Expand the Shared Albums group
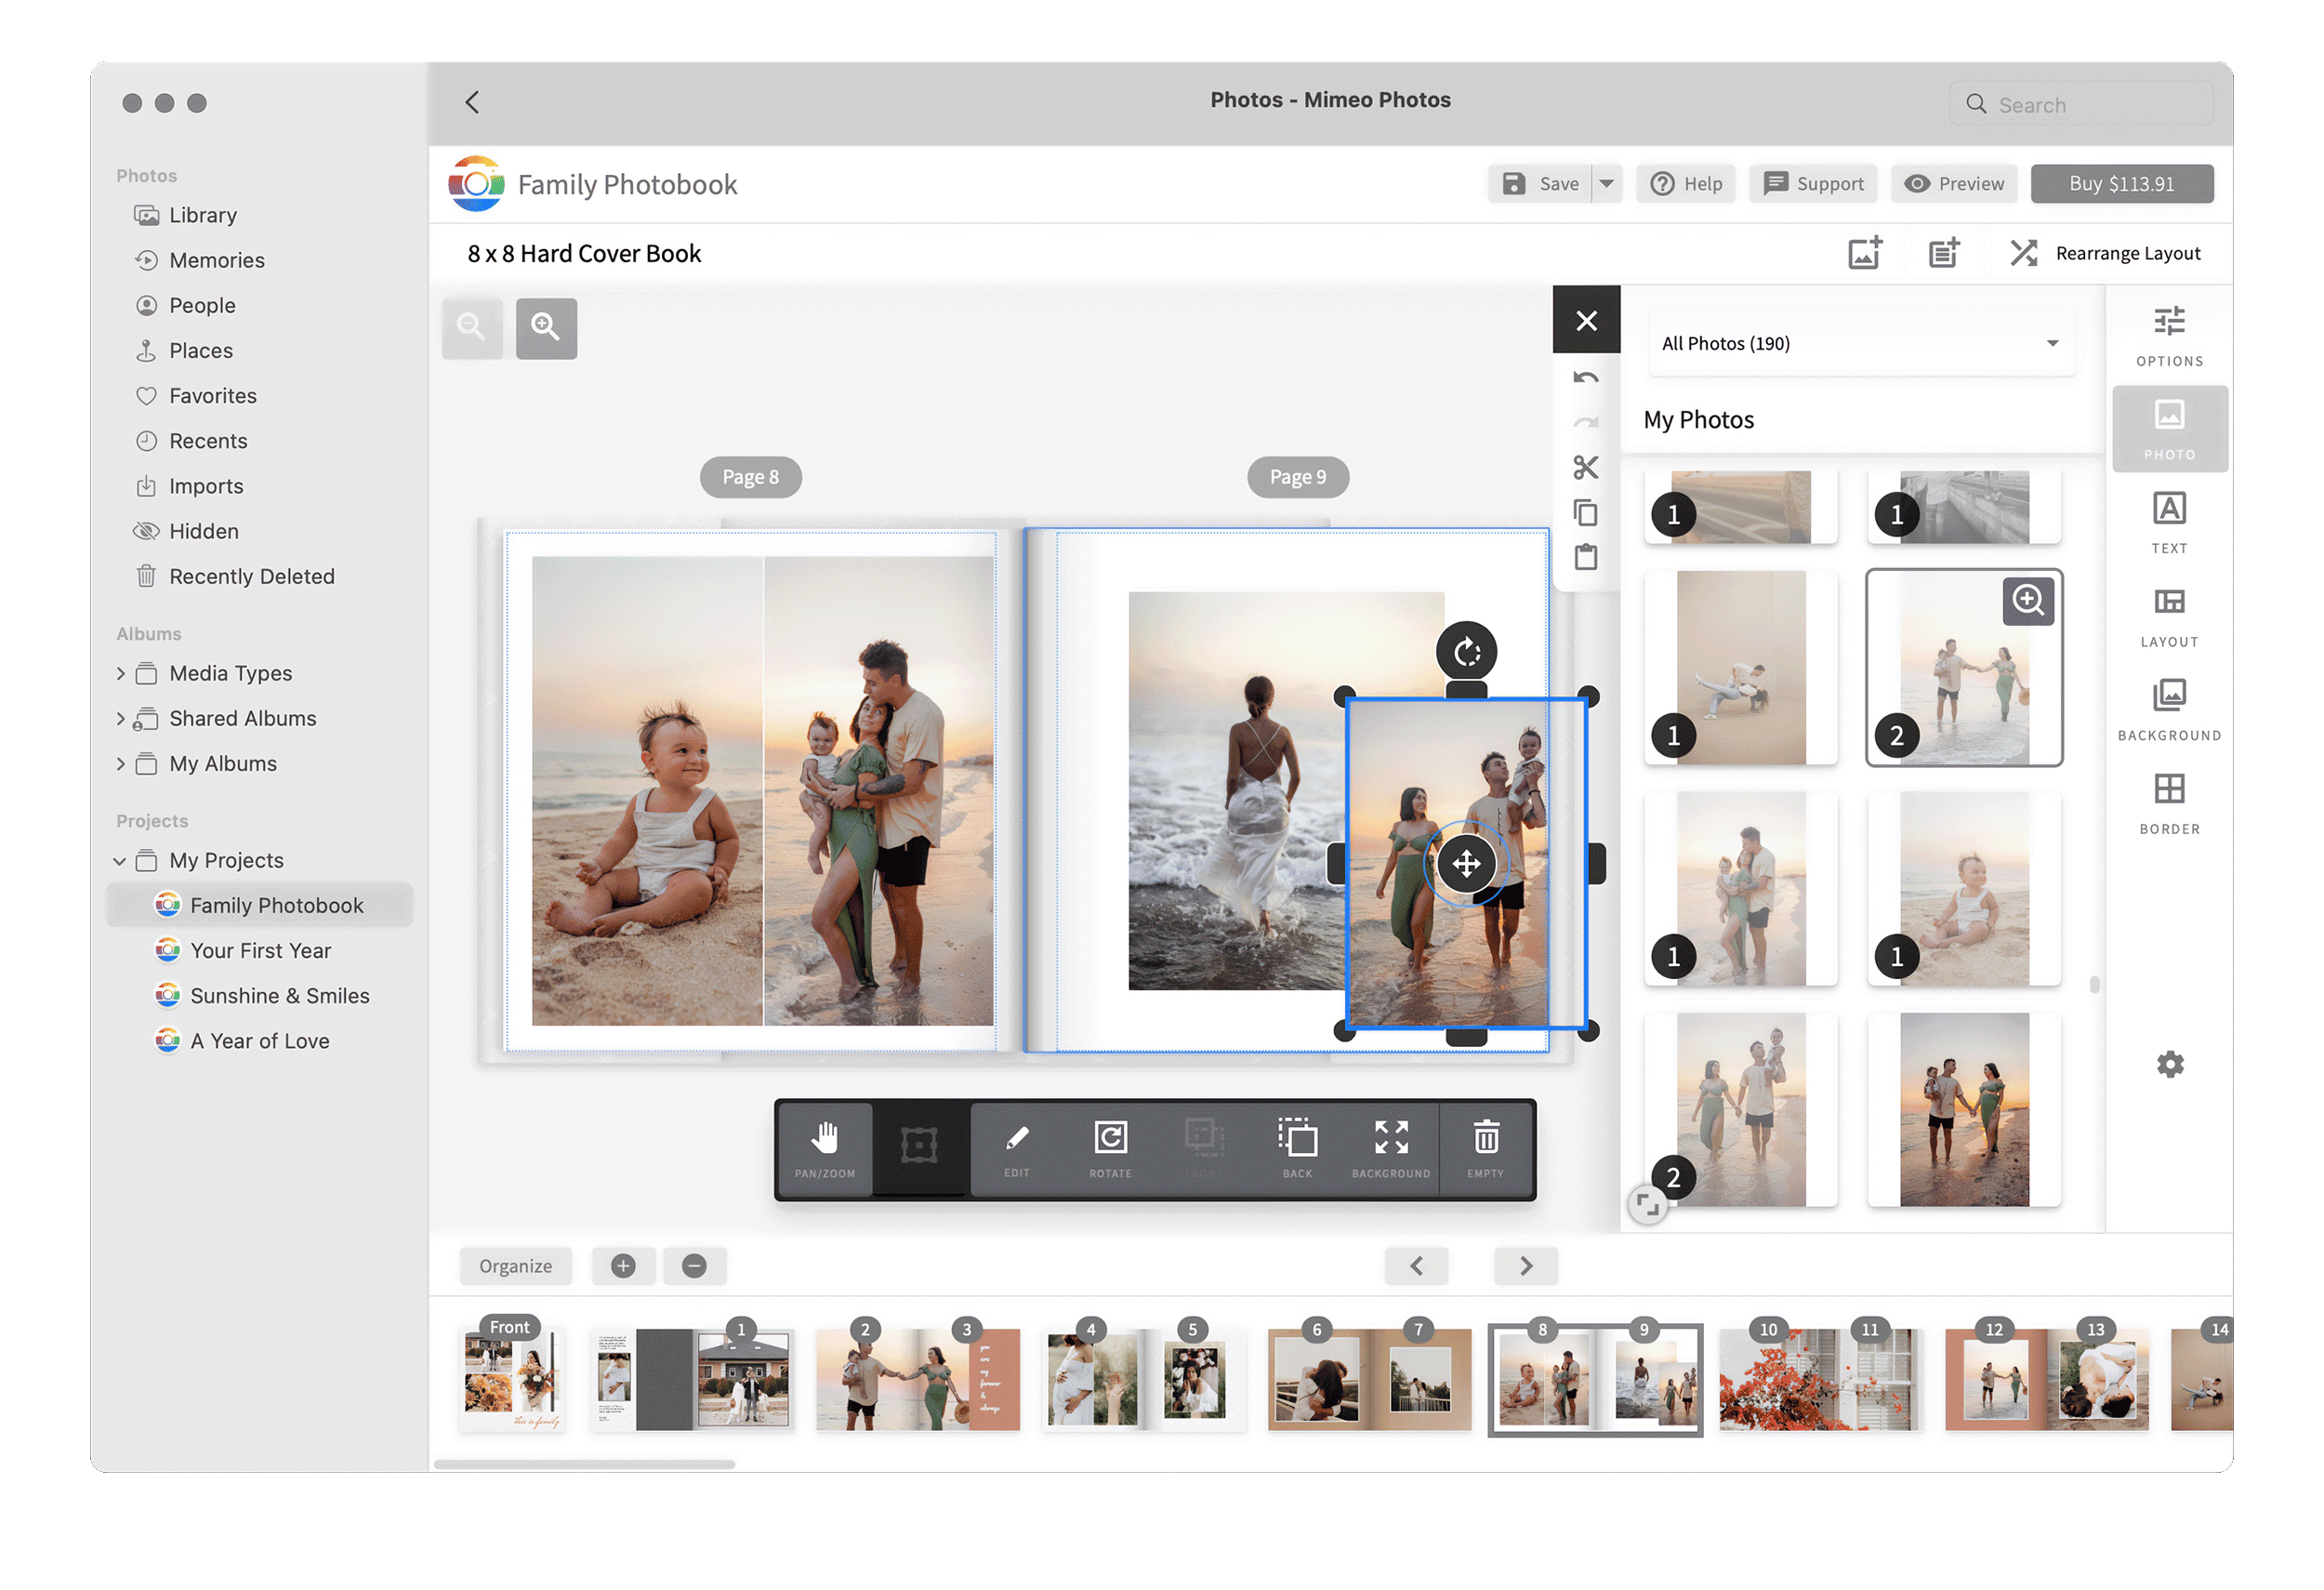This screenshot has width=2324, height=1590. tap(120, 718)
